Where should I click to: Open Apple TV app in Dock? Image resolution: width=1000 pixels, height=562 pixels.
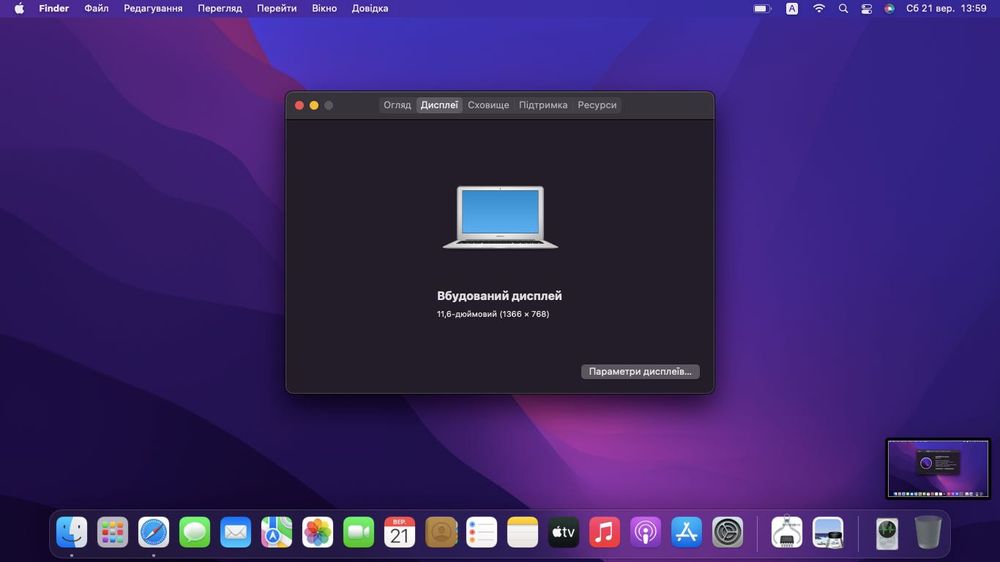click(563, 532)
